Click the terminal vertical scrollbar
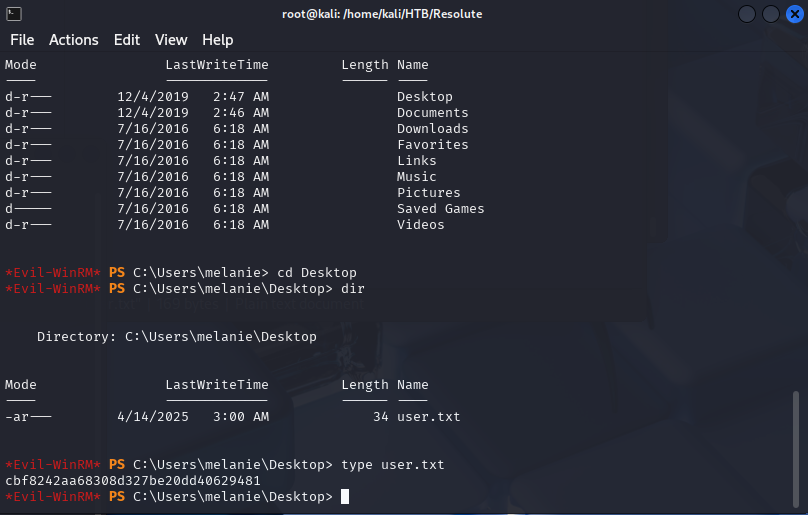This screenshot has height=515, width=808. tap(796, 448)
